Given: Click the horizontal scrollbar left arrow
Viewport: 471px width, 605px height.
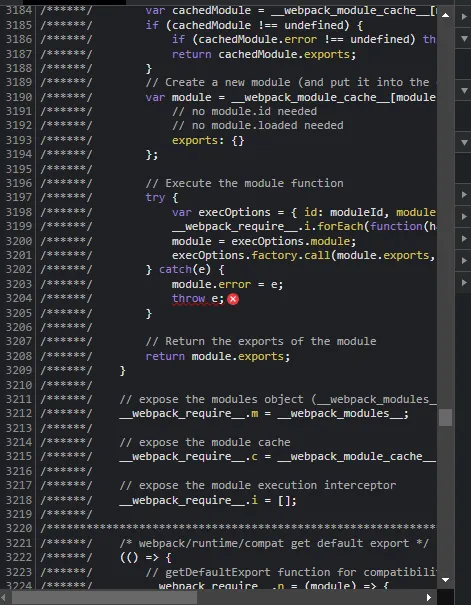Looking at the screenshot, I should tap(5, 598).
